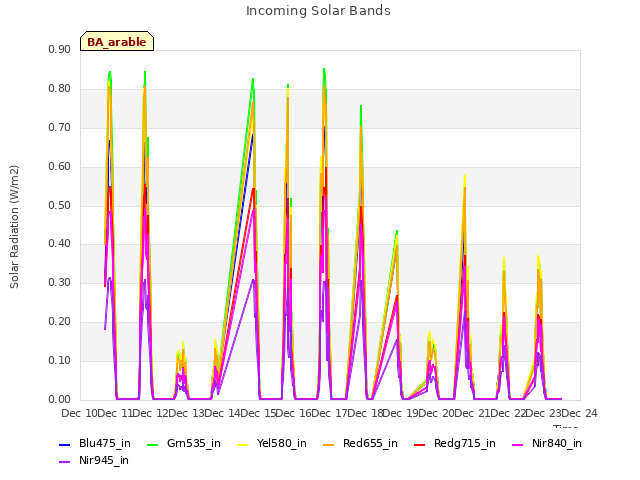Select the Grn535_in legend label

[193, 443]
